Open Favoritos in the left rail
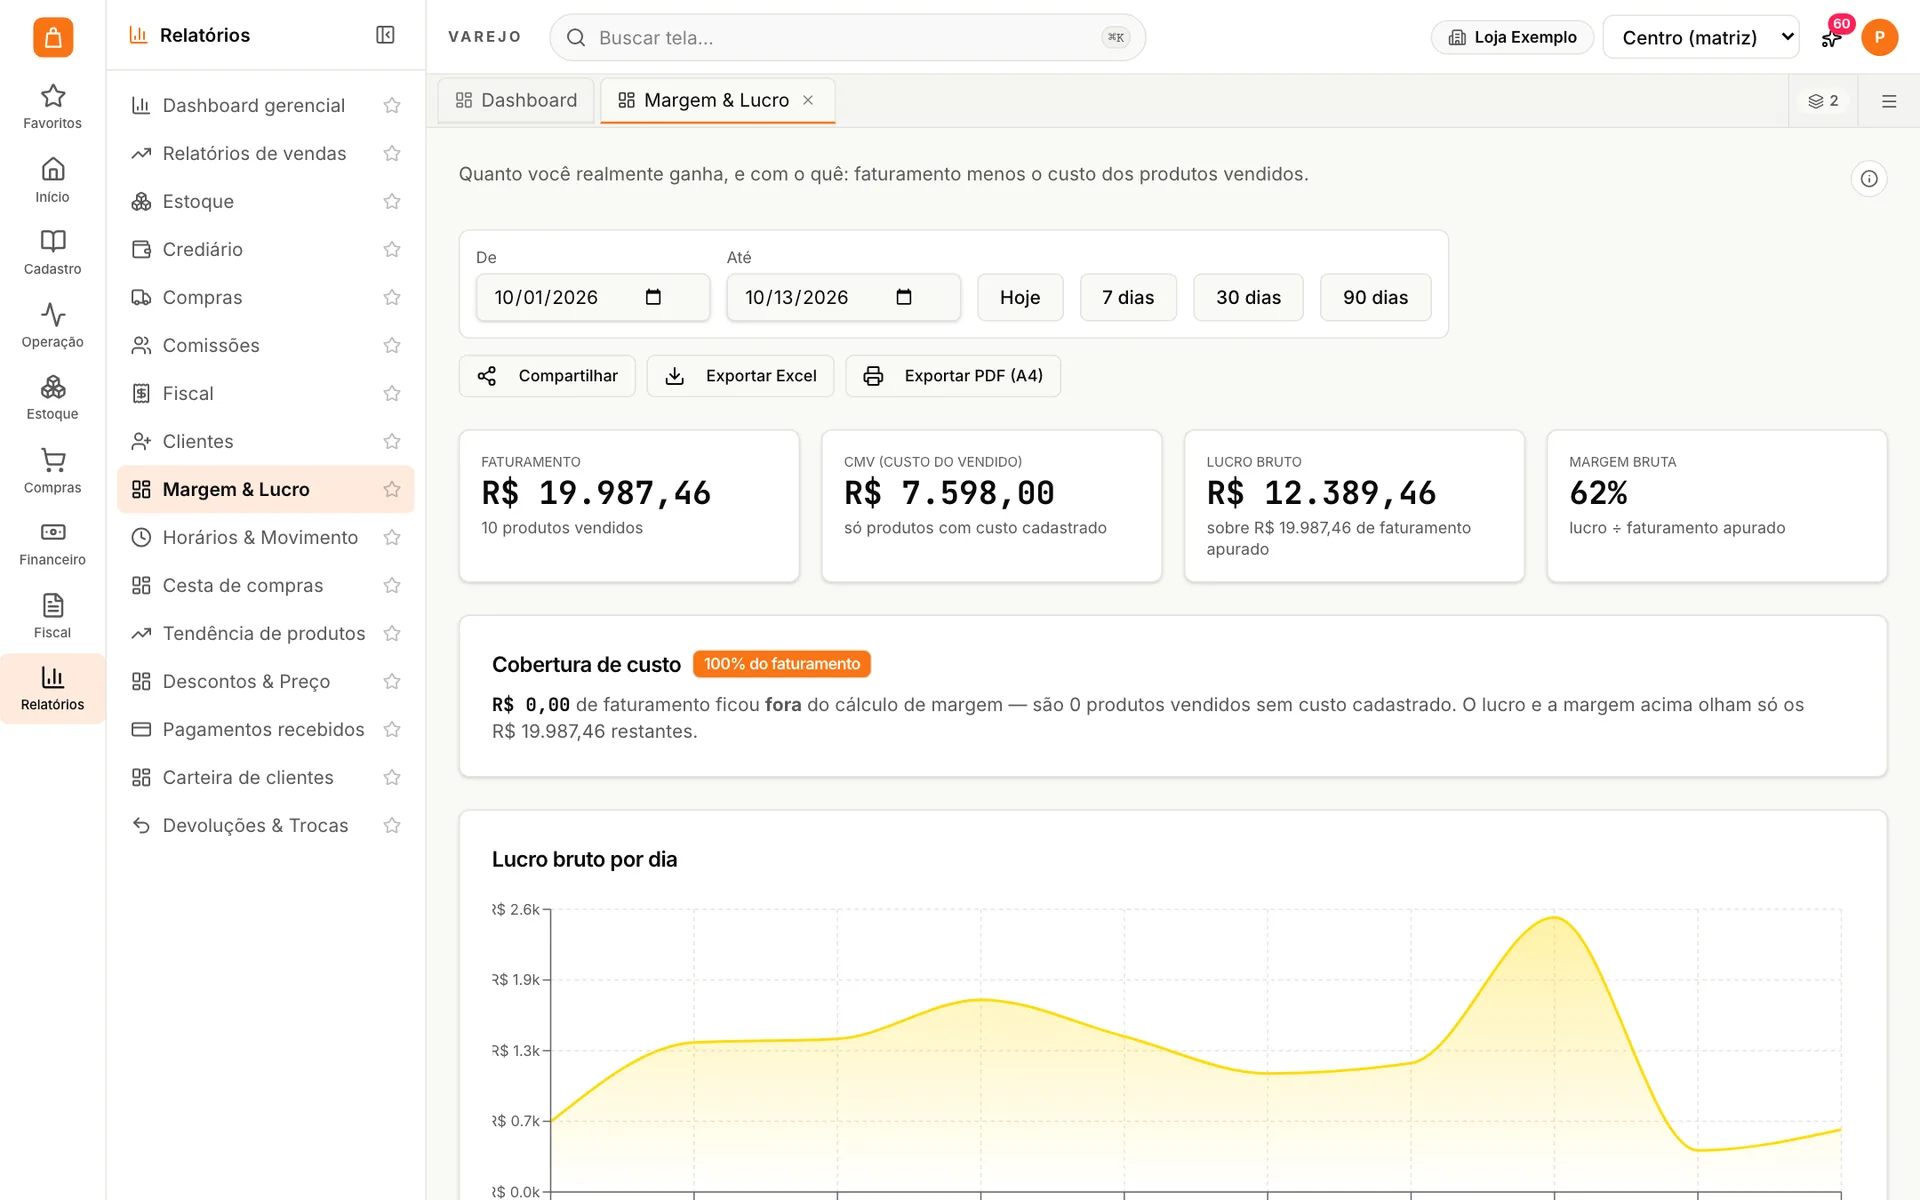The width and height of the screenshot is (1920, 1200). (x=52, y=107)
